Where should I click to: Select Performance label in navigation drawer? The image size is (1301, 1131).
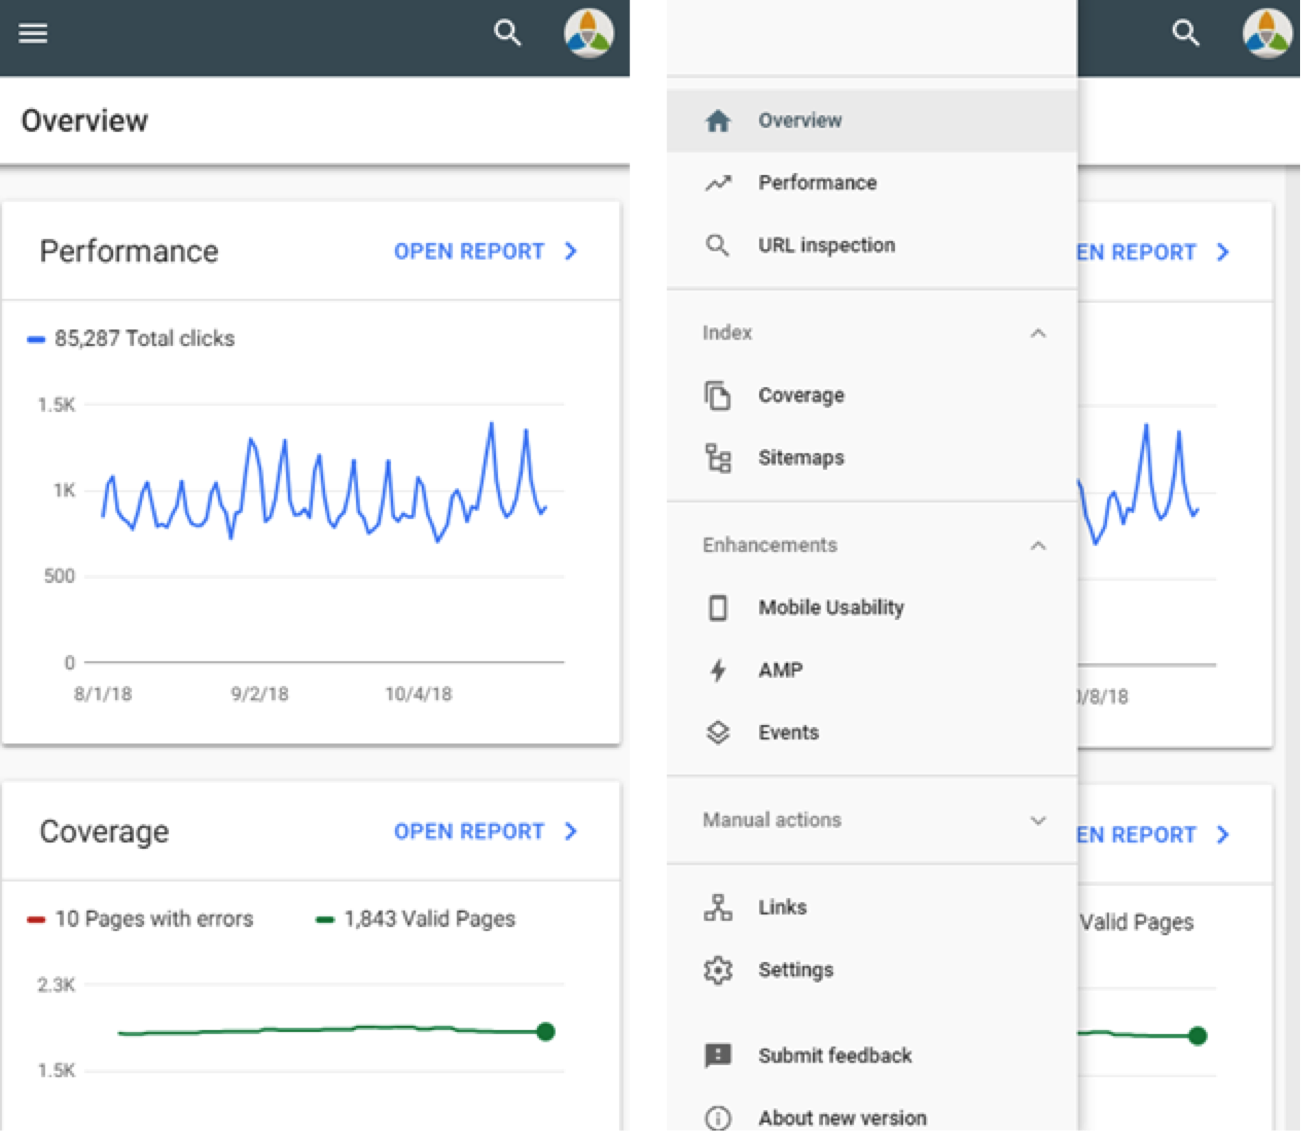coord(818,183)
